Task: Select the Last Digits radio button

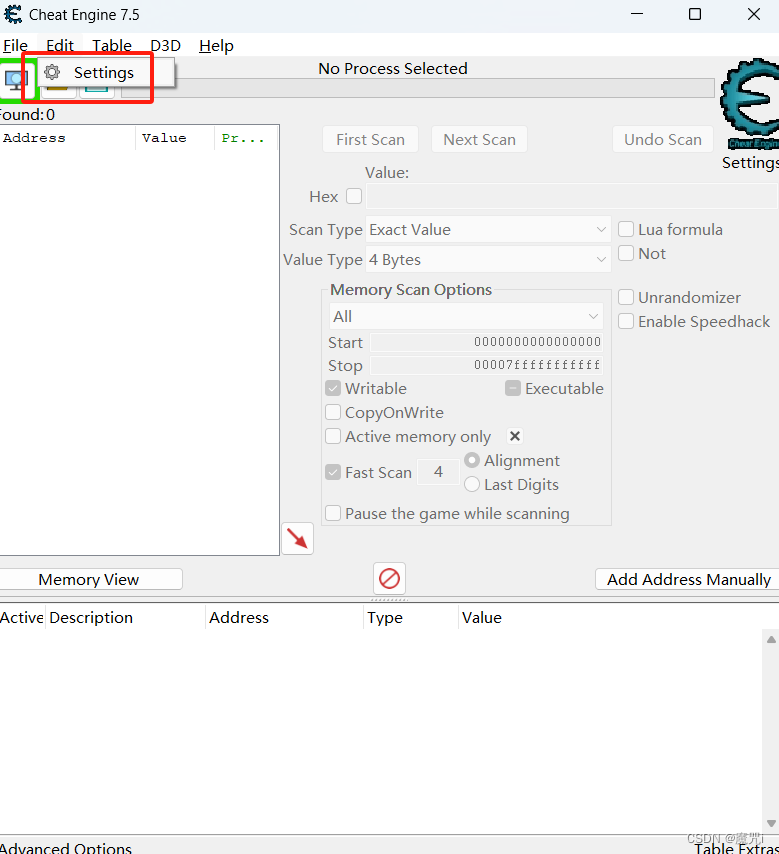Action: (x=472, y=484)
